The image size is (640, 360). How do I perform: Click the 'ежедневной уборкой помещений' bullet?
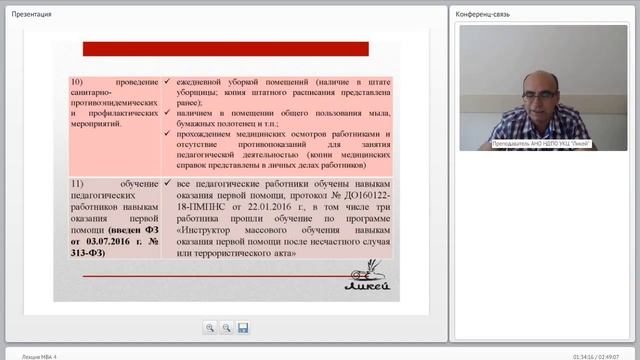[x=283, y=92]
